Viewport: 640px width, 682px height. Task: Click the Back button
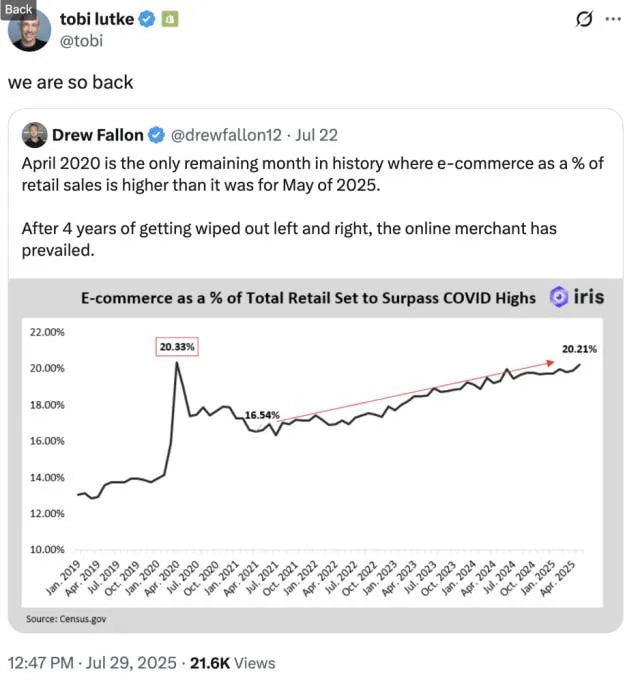pos(18,10)
